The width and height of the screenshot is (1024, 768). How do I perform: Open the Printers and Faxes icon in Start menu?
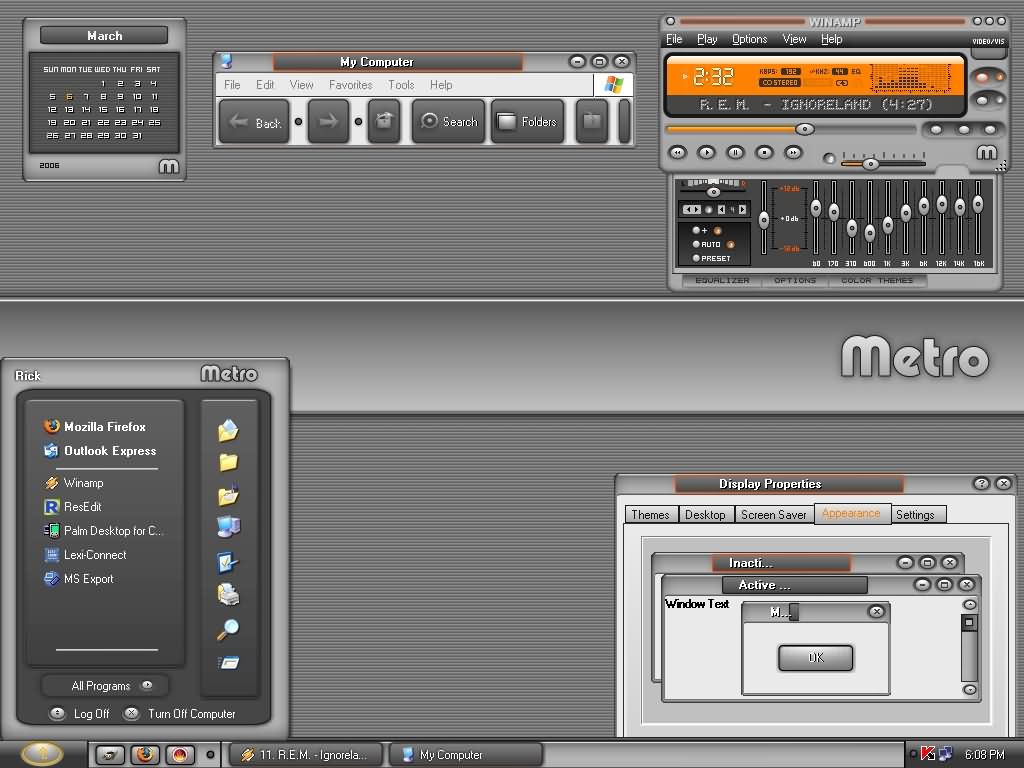pos(228,594)
